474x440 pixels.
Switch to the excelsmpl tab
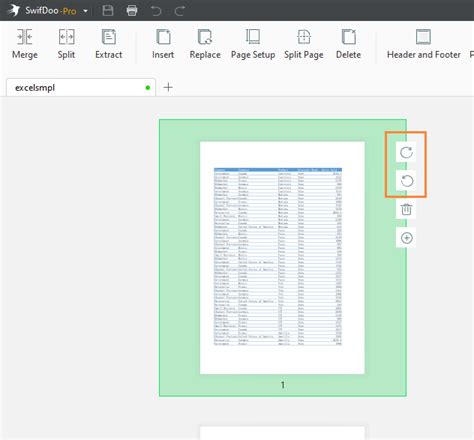point(81,88)
